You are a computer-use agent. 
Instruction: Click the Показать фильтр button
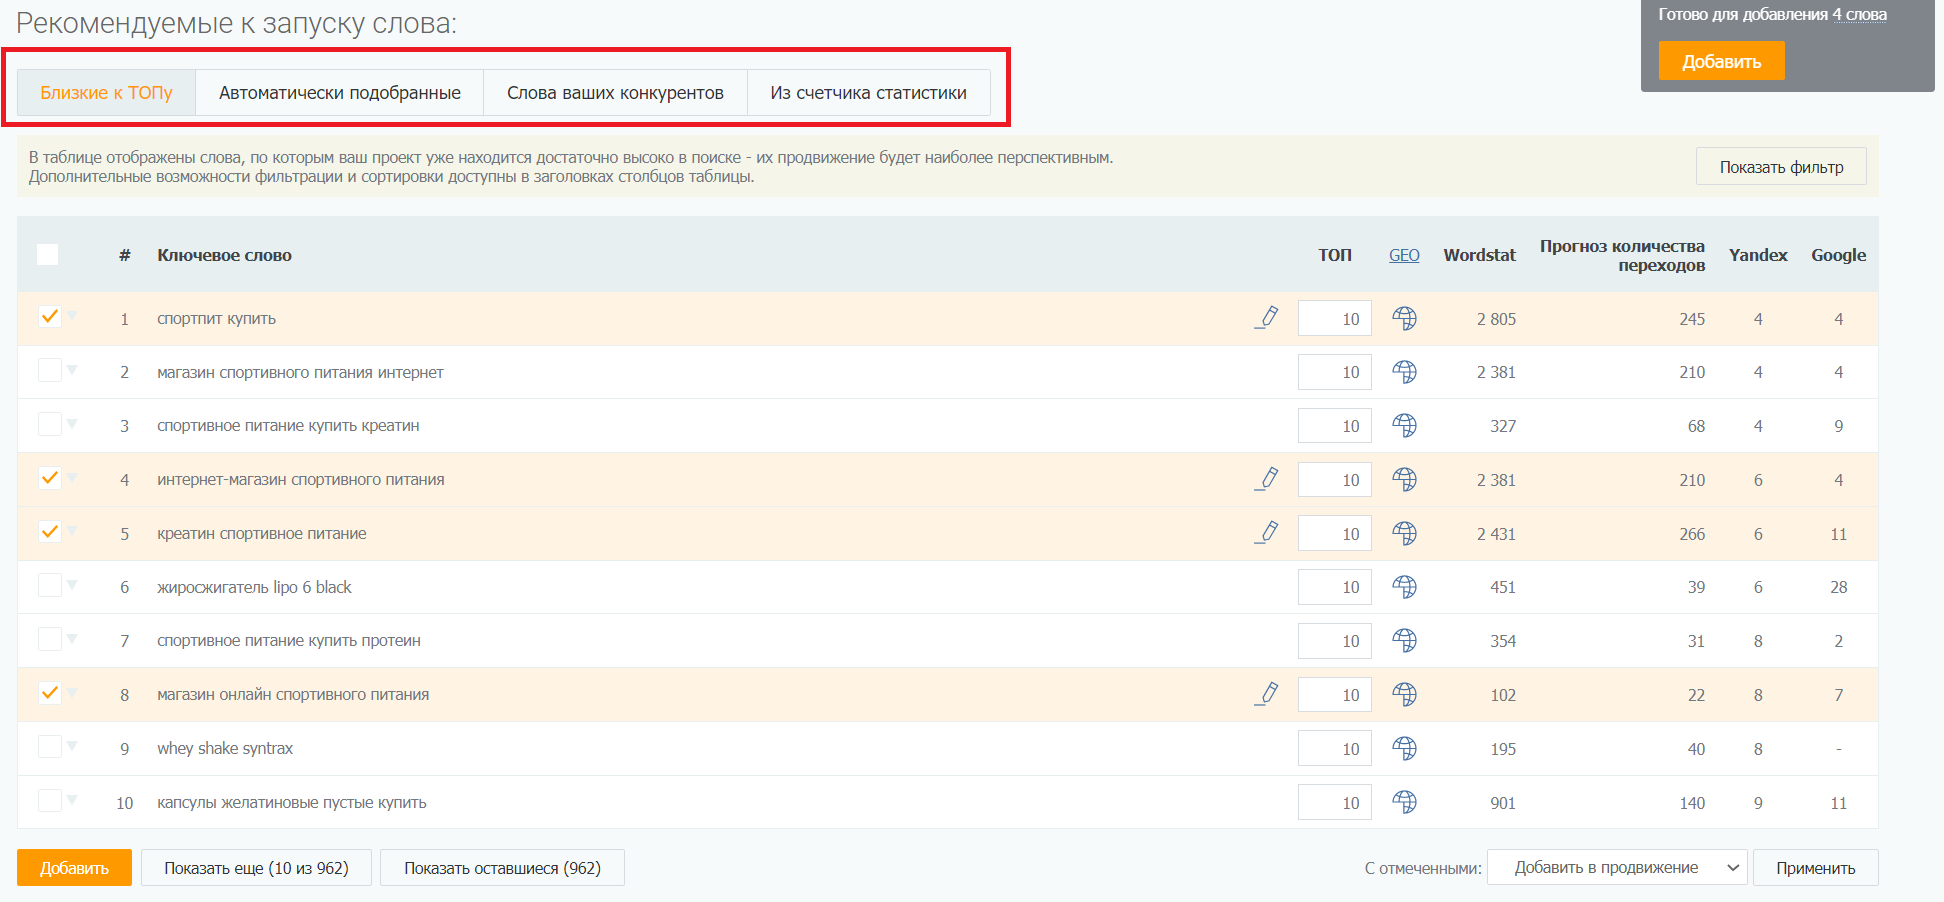tap(1781, 167)
